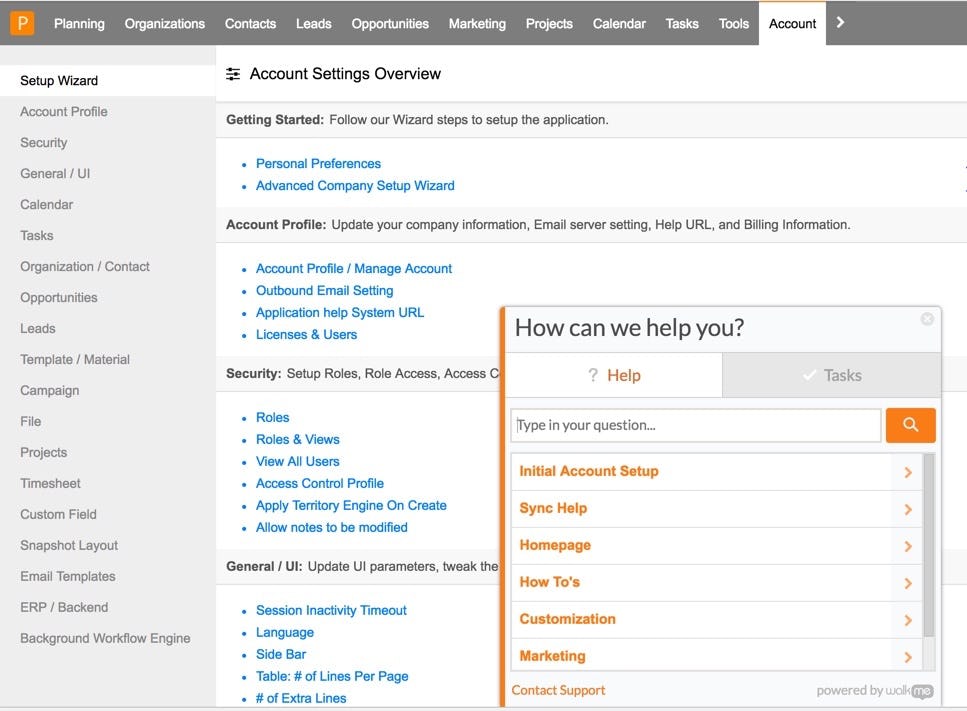Open Table: # of Lines Per Page link
Screen dimensions: 967x711
coord(332,676)
